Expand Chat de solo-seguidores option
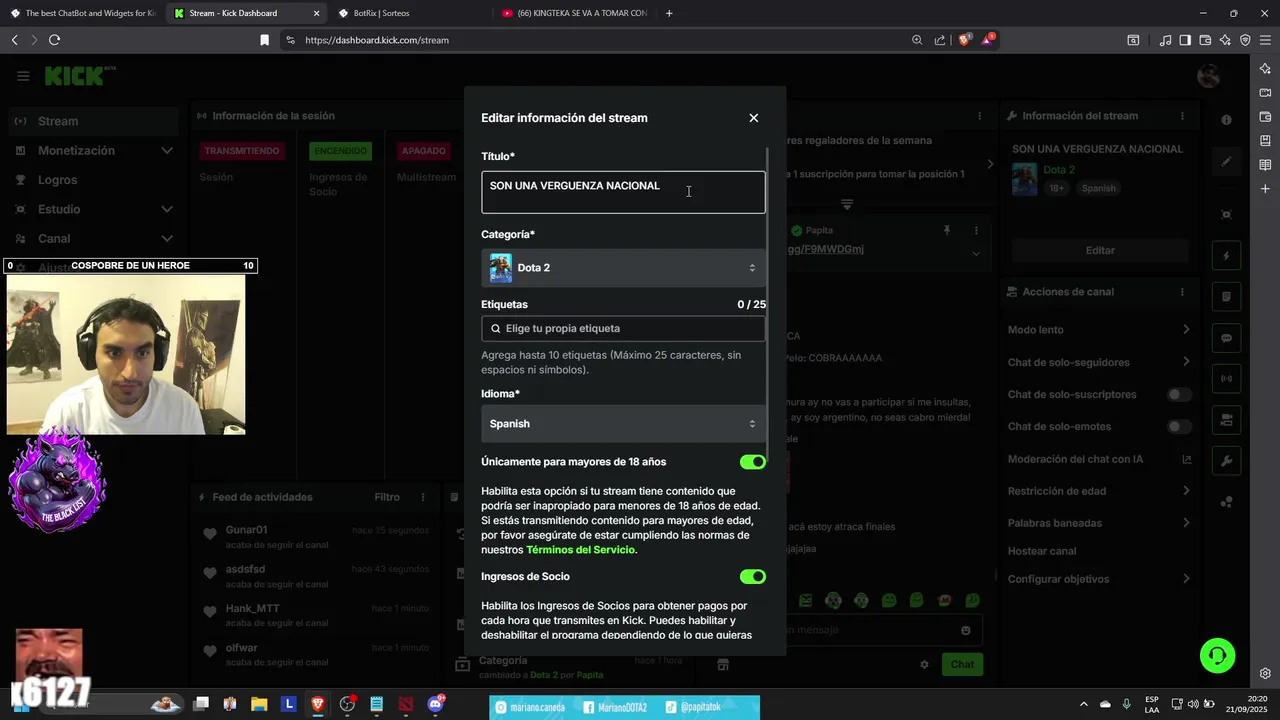 click(x=1099, y=362)
